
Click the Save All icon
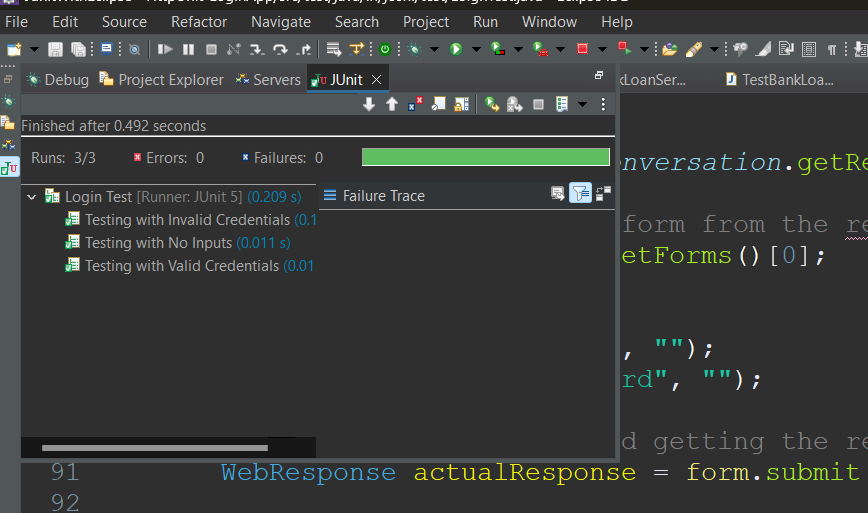coord(79,49)
